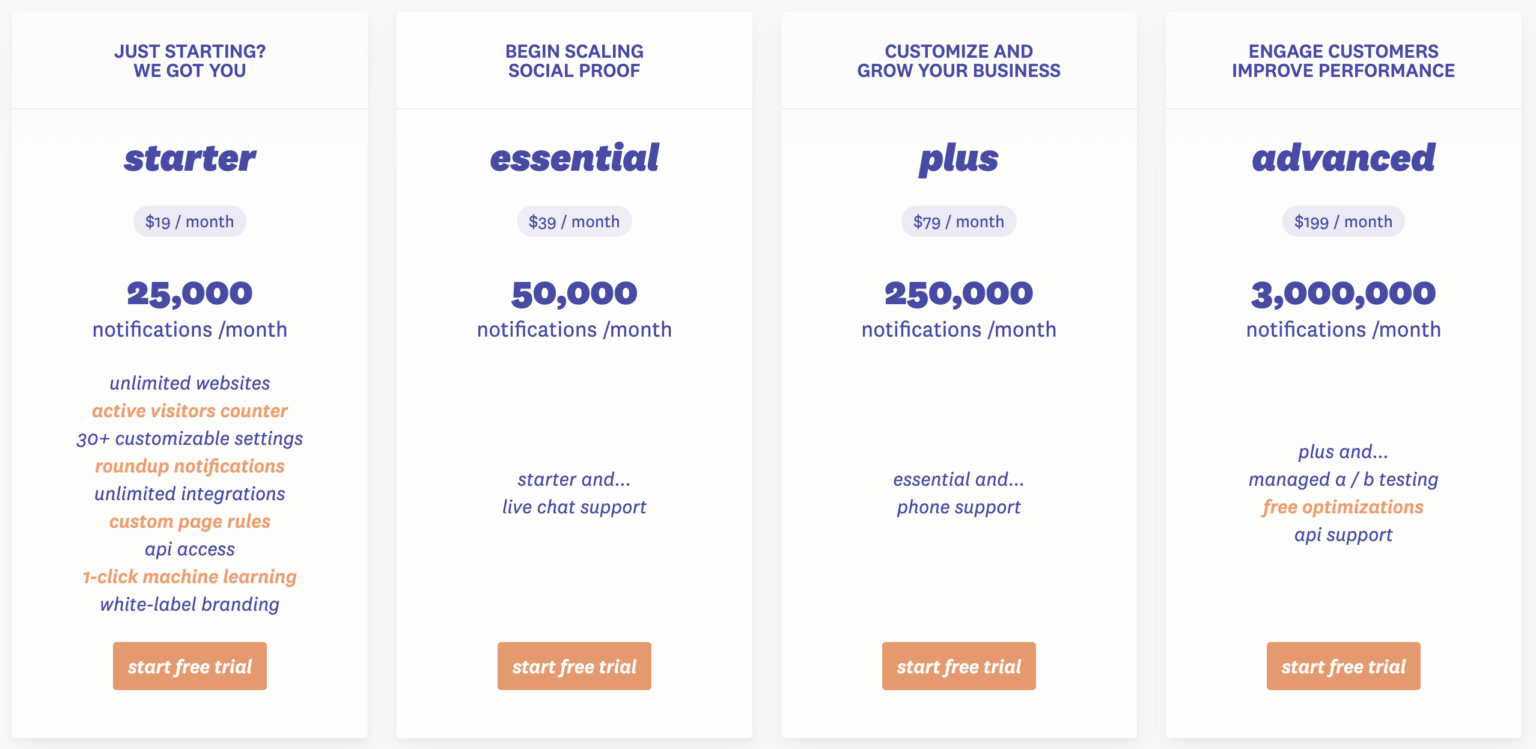The width and height of the screenshot is (1536, 749).
Task: Click the "free optimizations" highlighted link
Action: pyautogui.click(x=1343, y=507)
